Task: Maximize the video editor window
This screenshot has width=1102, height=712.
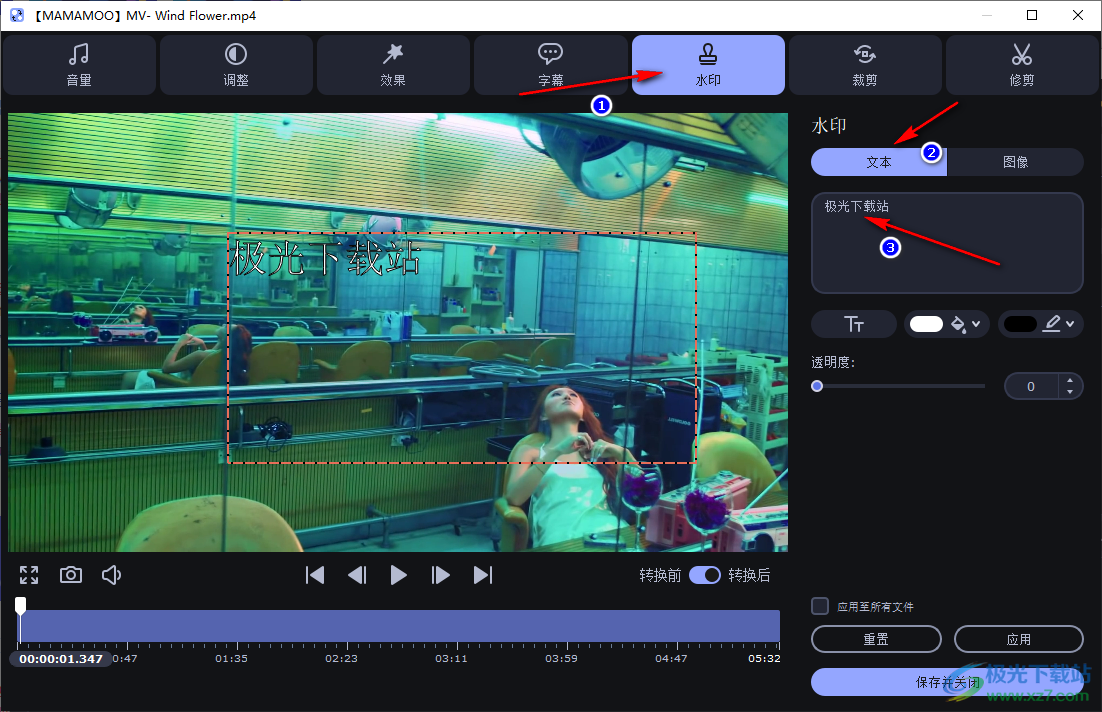Action: pos(1032,15)
